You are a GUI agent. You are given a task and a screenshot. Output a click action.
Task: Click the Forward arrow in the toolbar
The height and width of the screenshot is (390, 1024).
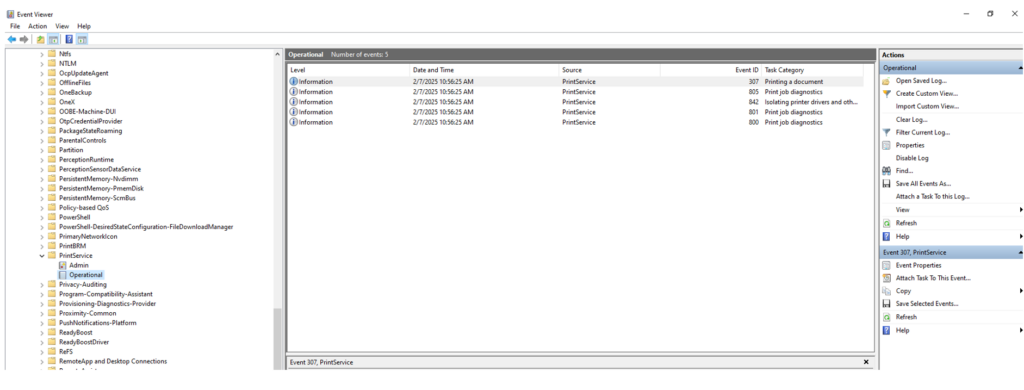[24, 40]
